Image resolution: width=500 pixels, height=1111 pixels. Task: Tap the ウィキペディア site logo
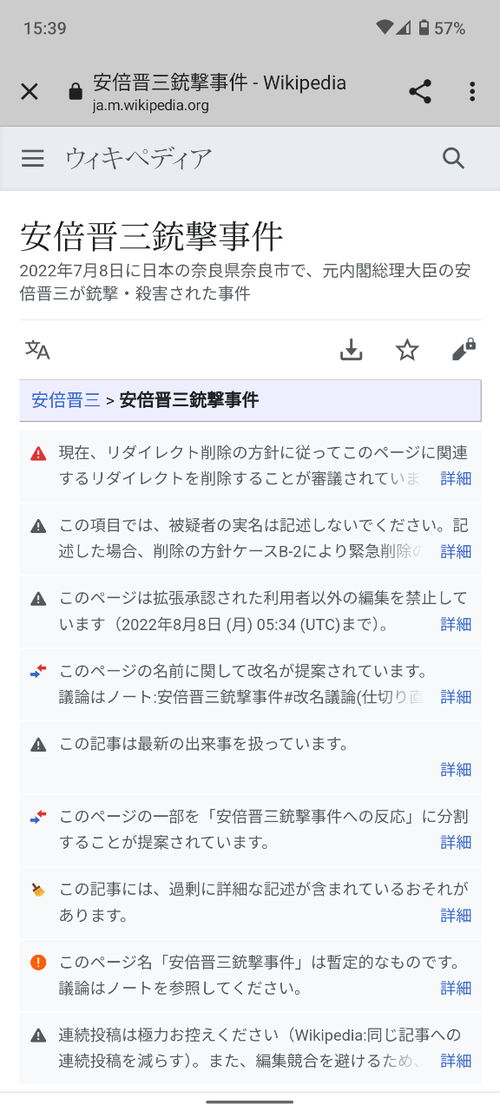(x=138, y=159)
